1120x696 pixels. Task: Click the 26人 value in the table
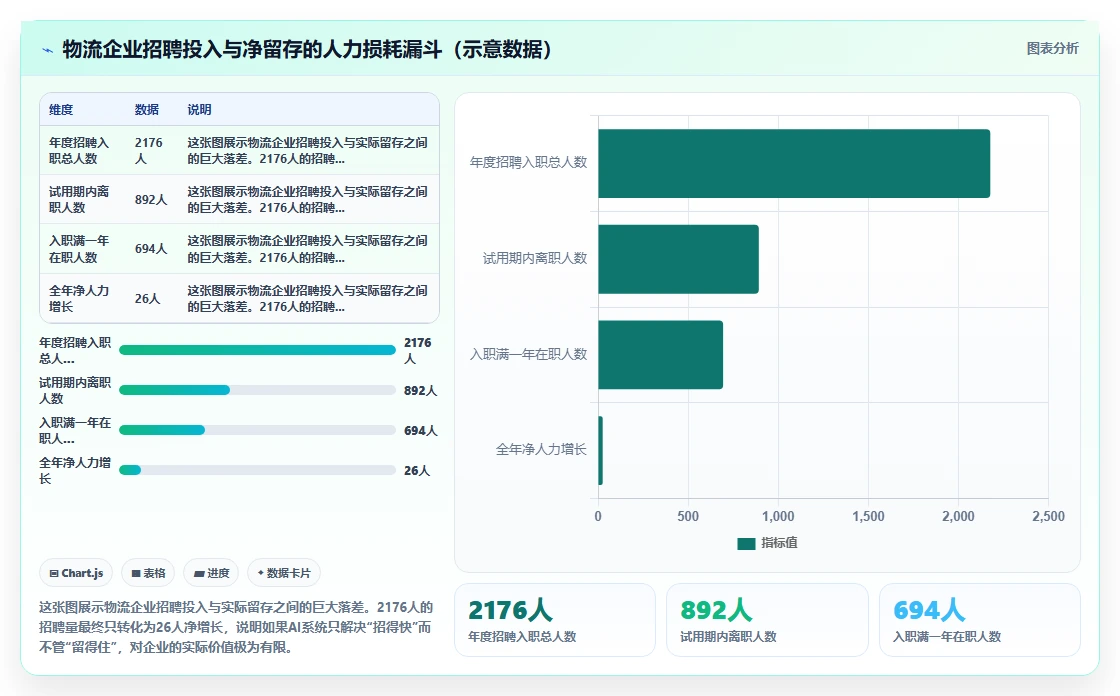pos(147,299)
